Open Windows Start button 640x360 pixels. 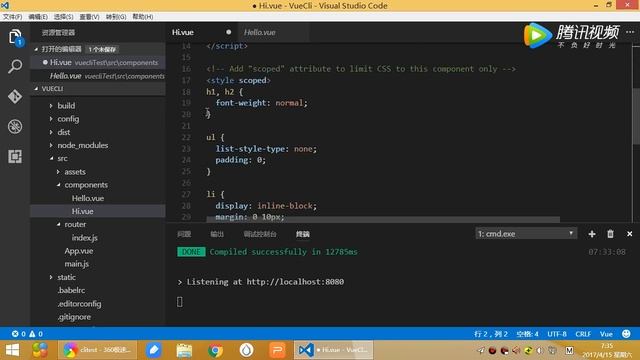tap(12, 350)
